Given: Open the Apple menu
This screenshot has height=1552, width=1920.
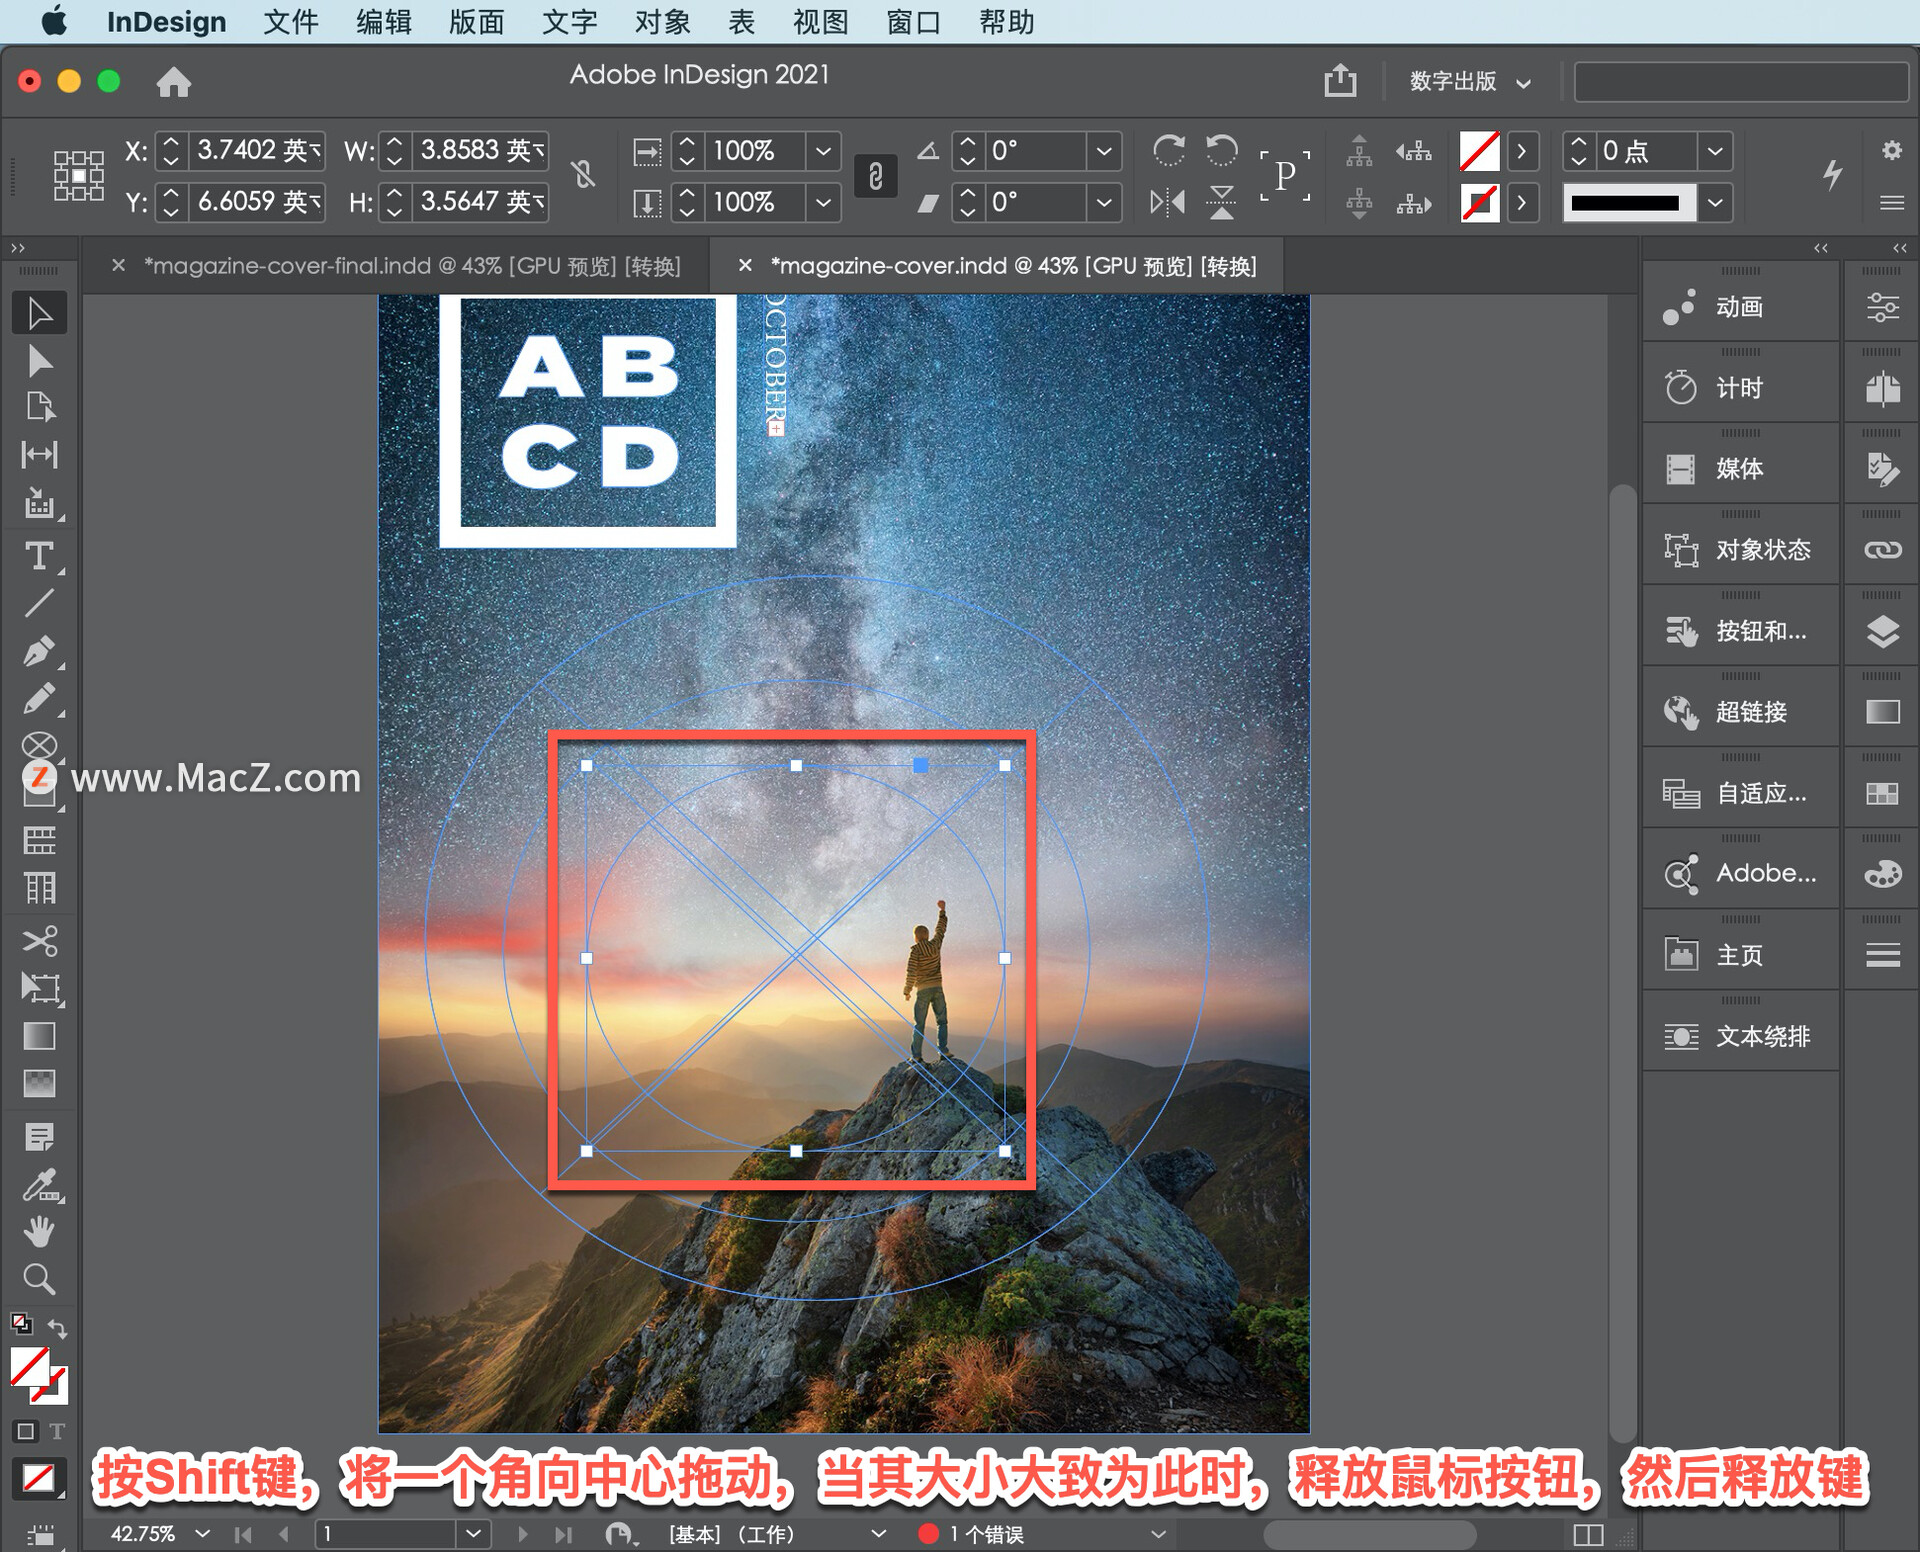Looking at the screenshot, I should [x=53, y=21].
